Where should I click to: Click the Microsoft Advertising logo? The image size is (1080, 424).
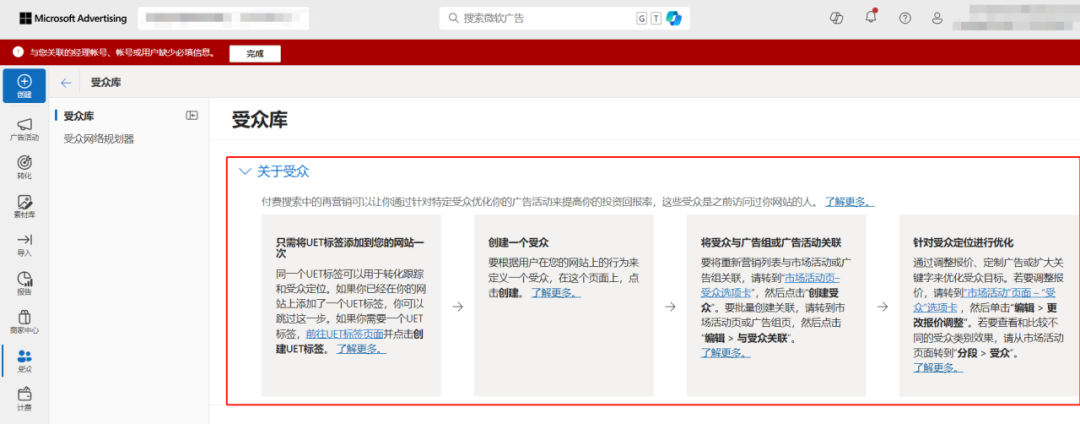click(x=73, y=19)
